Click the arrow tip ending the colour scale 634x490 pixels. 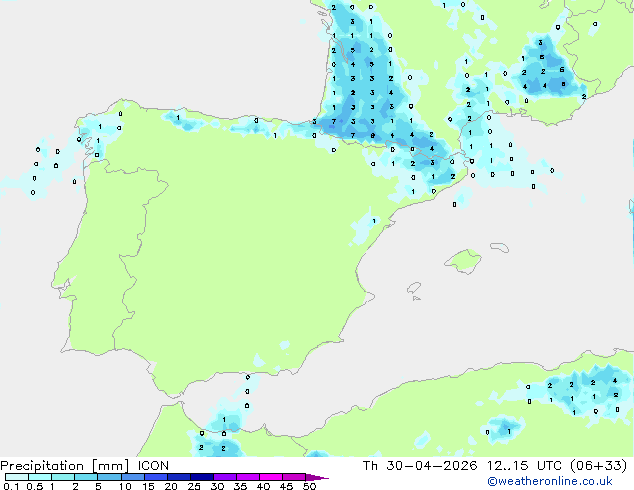click(317, 477)
